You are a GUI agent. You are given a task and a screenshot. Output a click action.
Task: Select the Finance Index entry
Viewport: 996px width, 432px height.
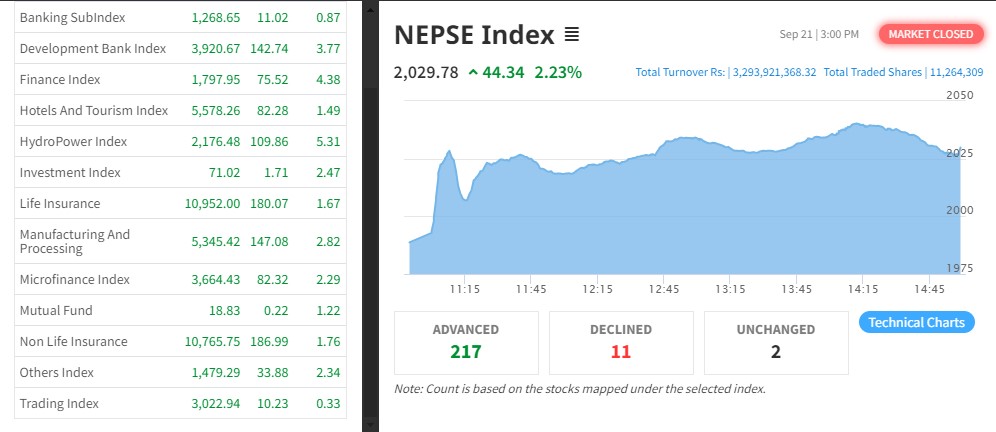click(x=60, y=79)
